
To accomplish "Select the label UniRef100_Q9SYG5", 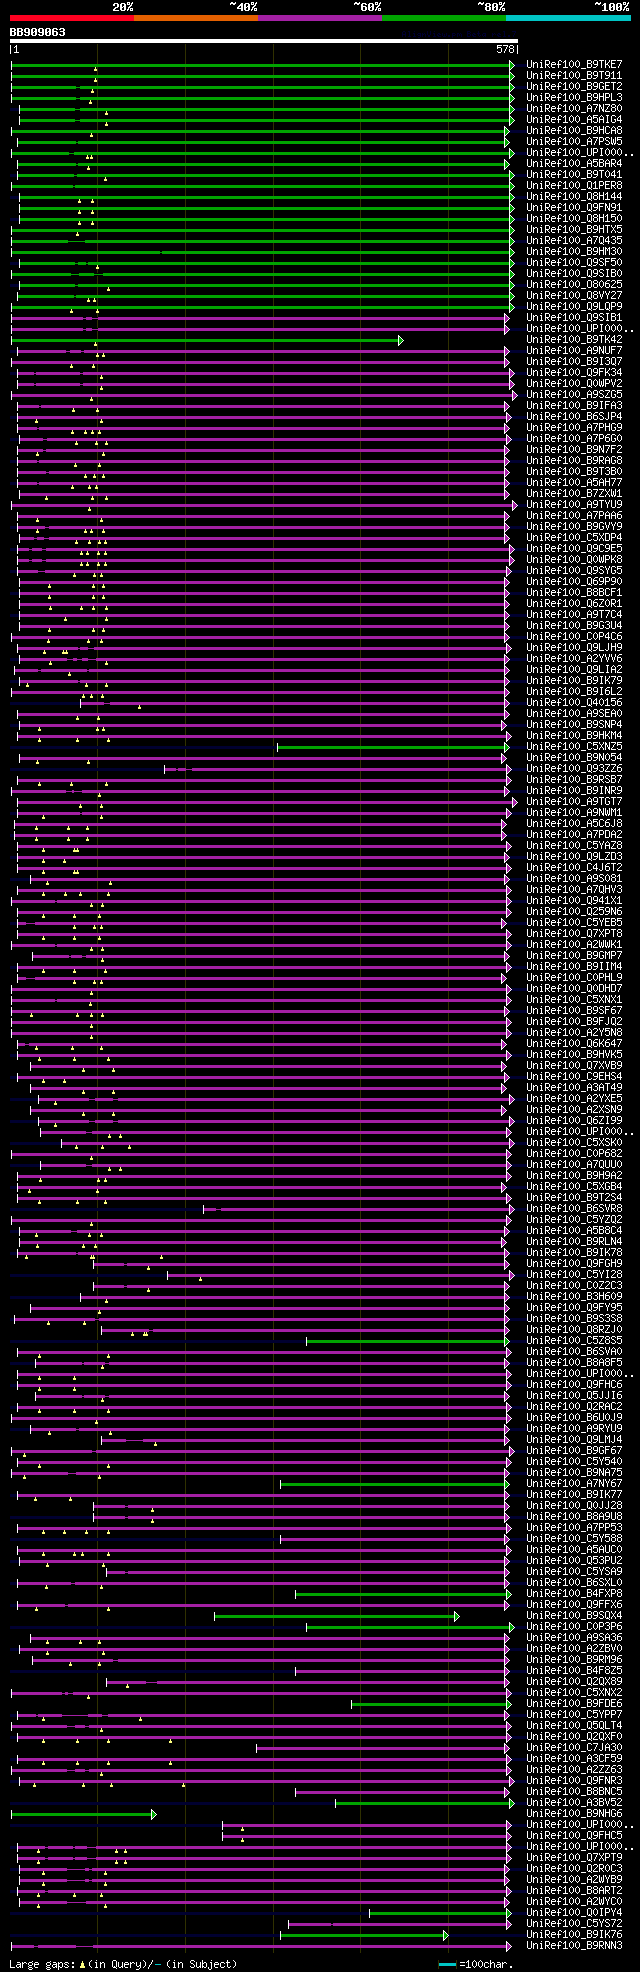I will 574,570.
